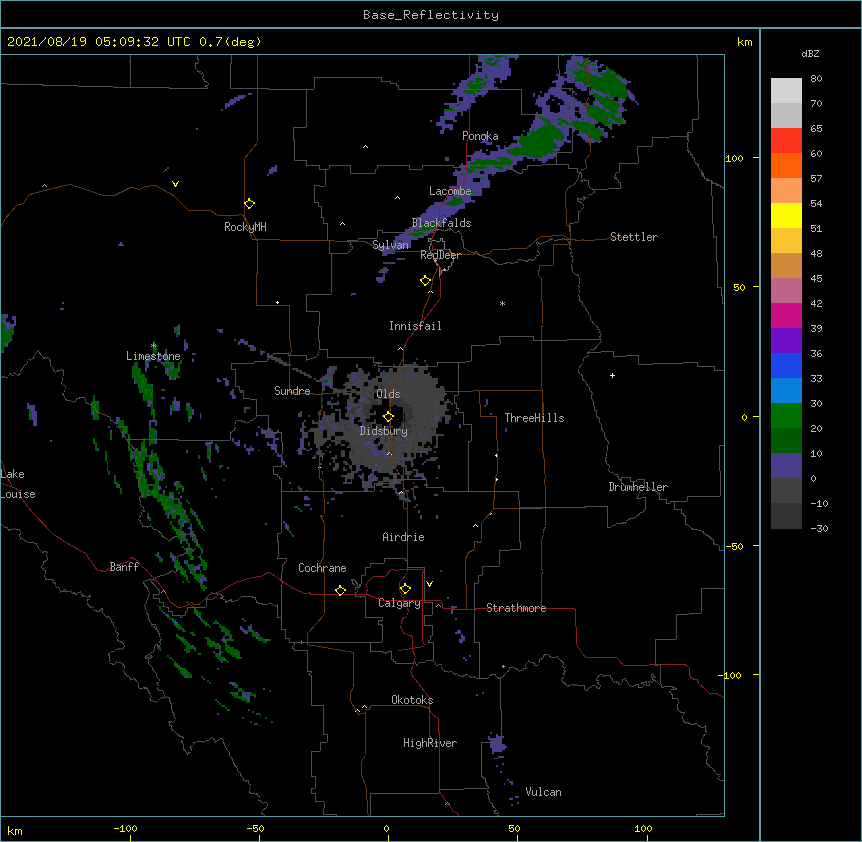Select the 10 dBZ dark green swatch
The height and width of the screenshot is (842, 862).
(x=786, y=441)
